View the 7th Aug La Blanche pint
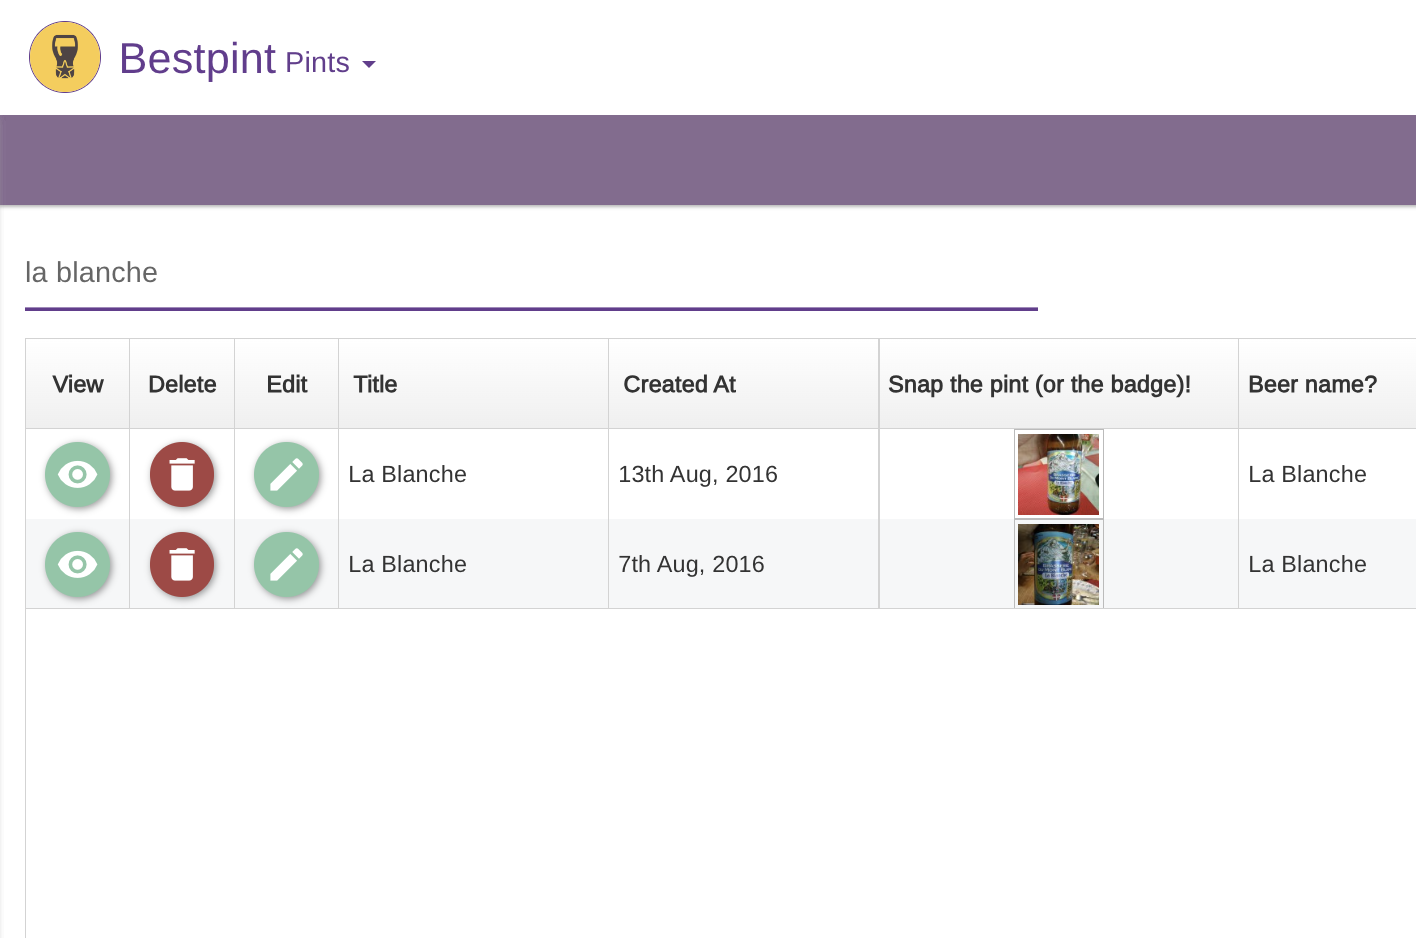This screenshot has width=1416, height=938. point(78,564)
